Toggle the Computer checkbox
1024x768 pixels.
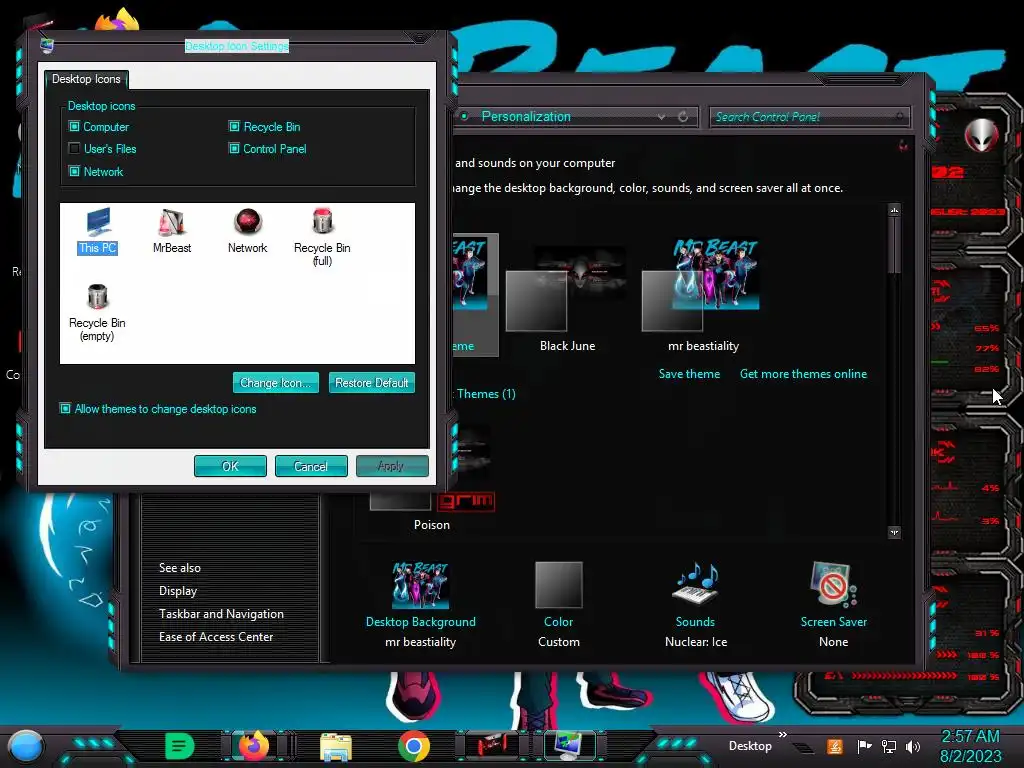[x=74, y=127]
